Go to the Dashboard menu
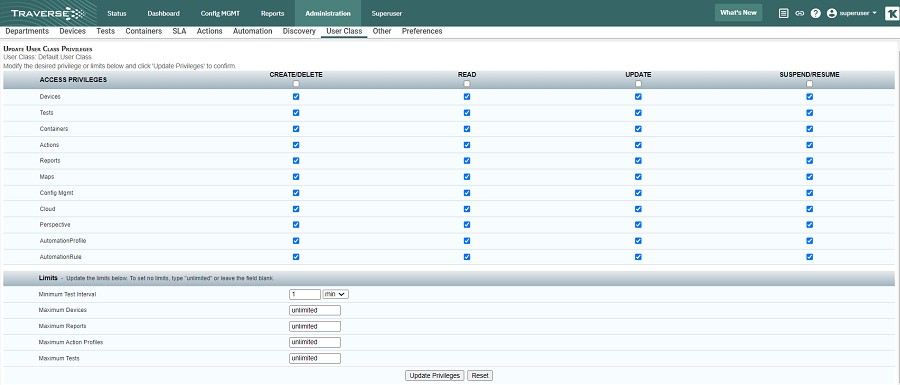The image size is (900, 385). [164, 13]
